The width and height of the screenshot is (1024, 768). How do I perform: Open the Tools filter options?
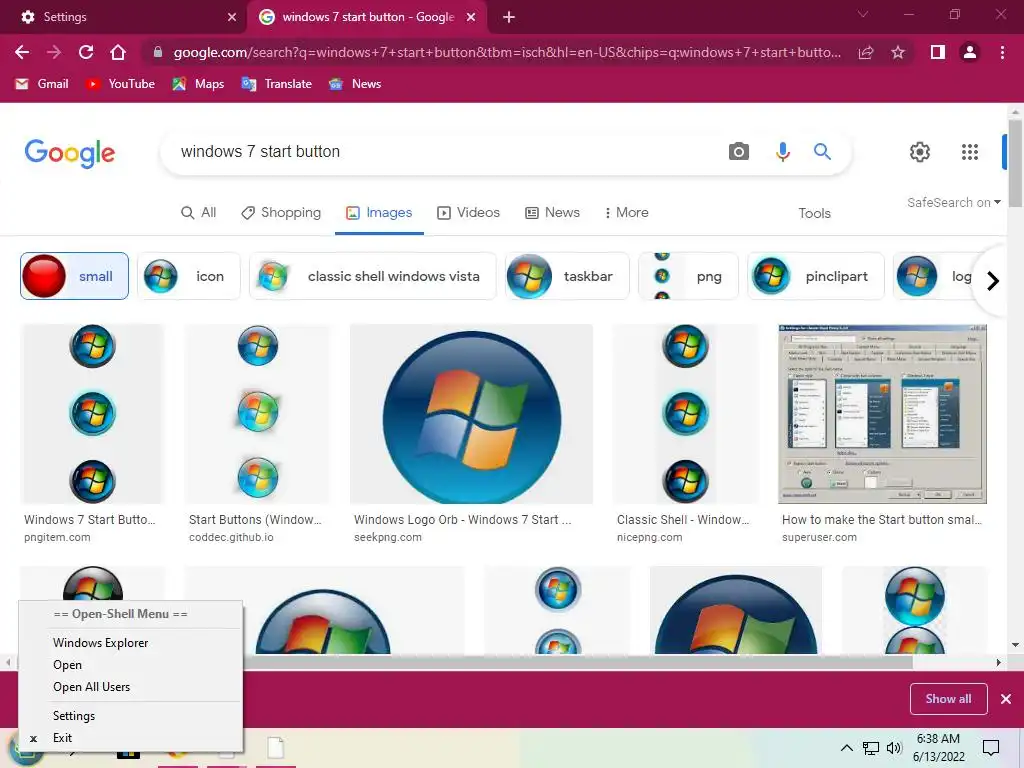[814, 214]
